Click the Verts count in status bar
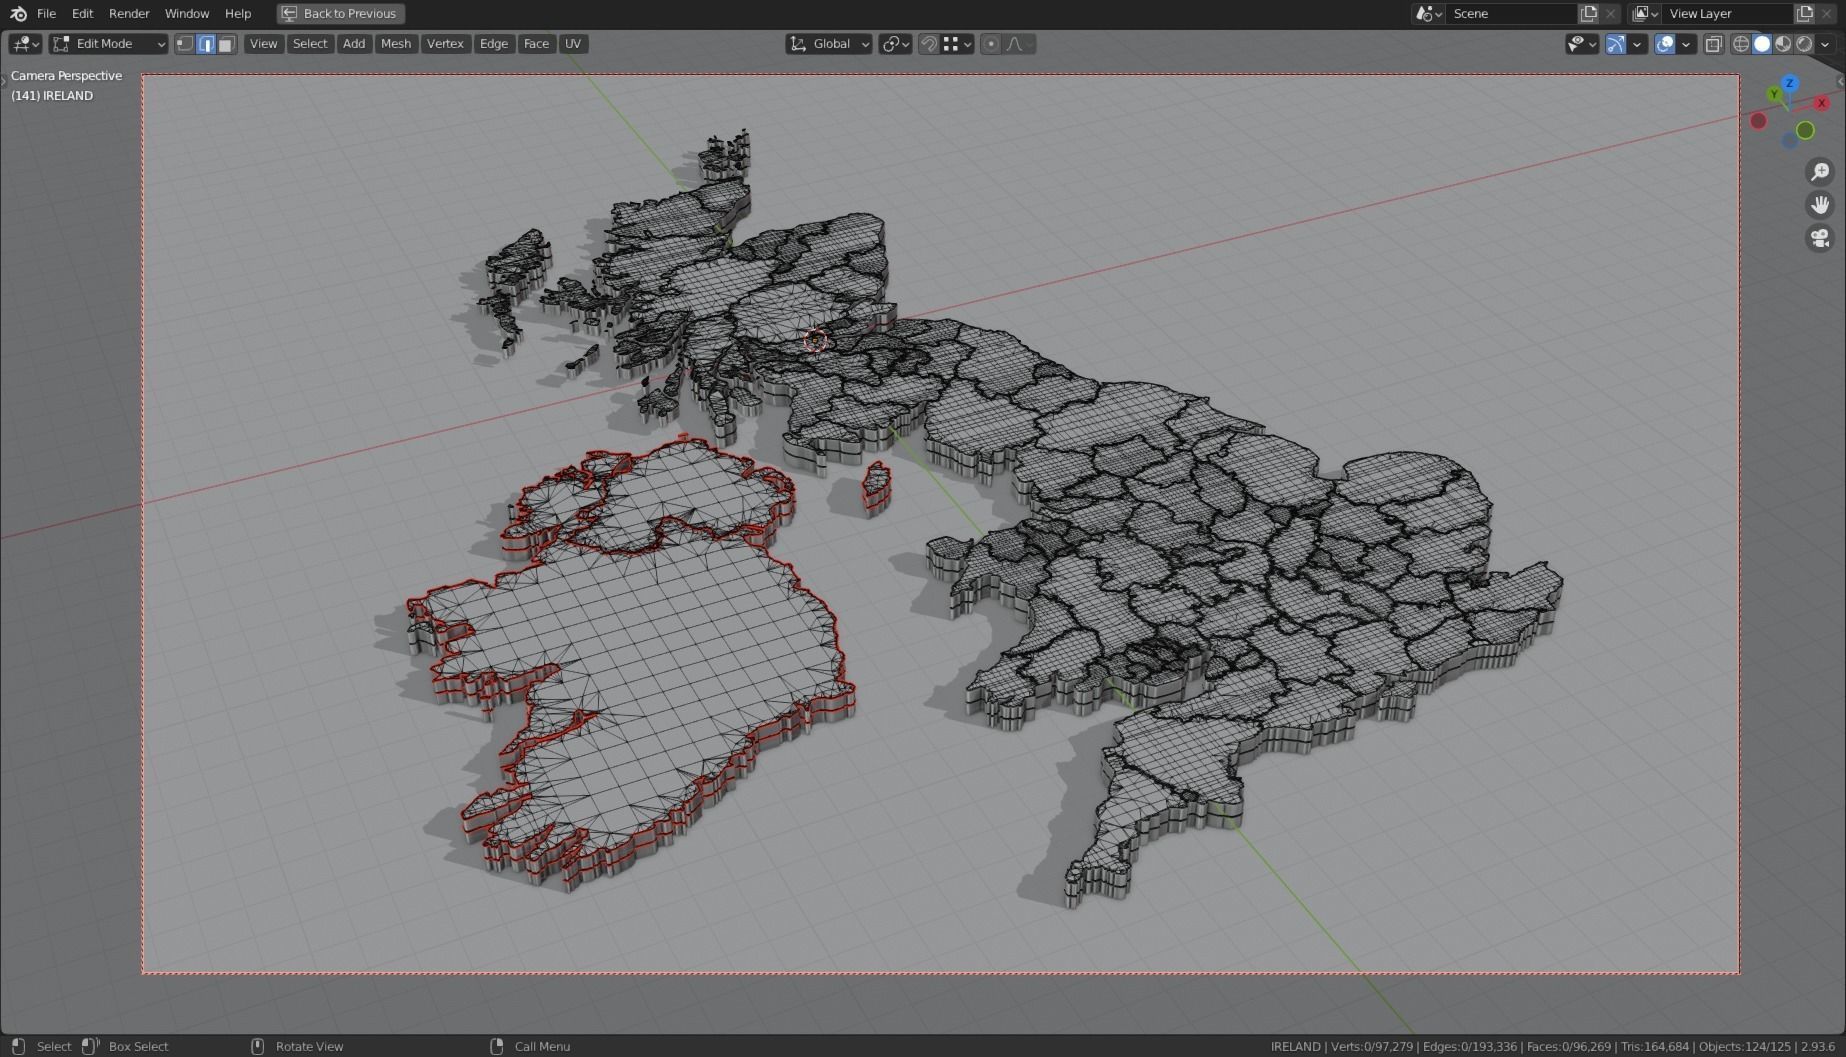The height and width of the screenshot is (1057, 1846). pos(1372,1046)
